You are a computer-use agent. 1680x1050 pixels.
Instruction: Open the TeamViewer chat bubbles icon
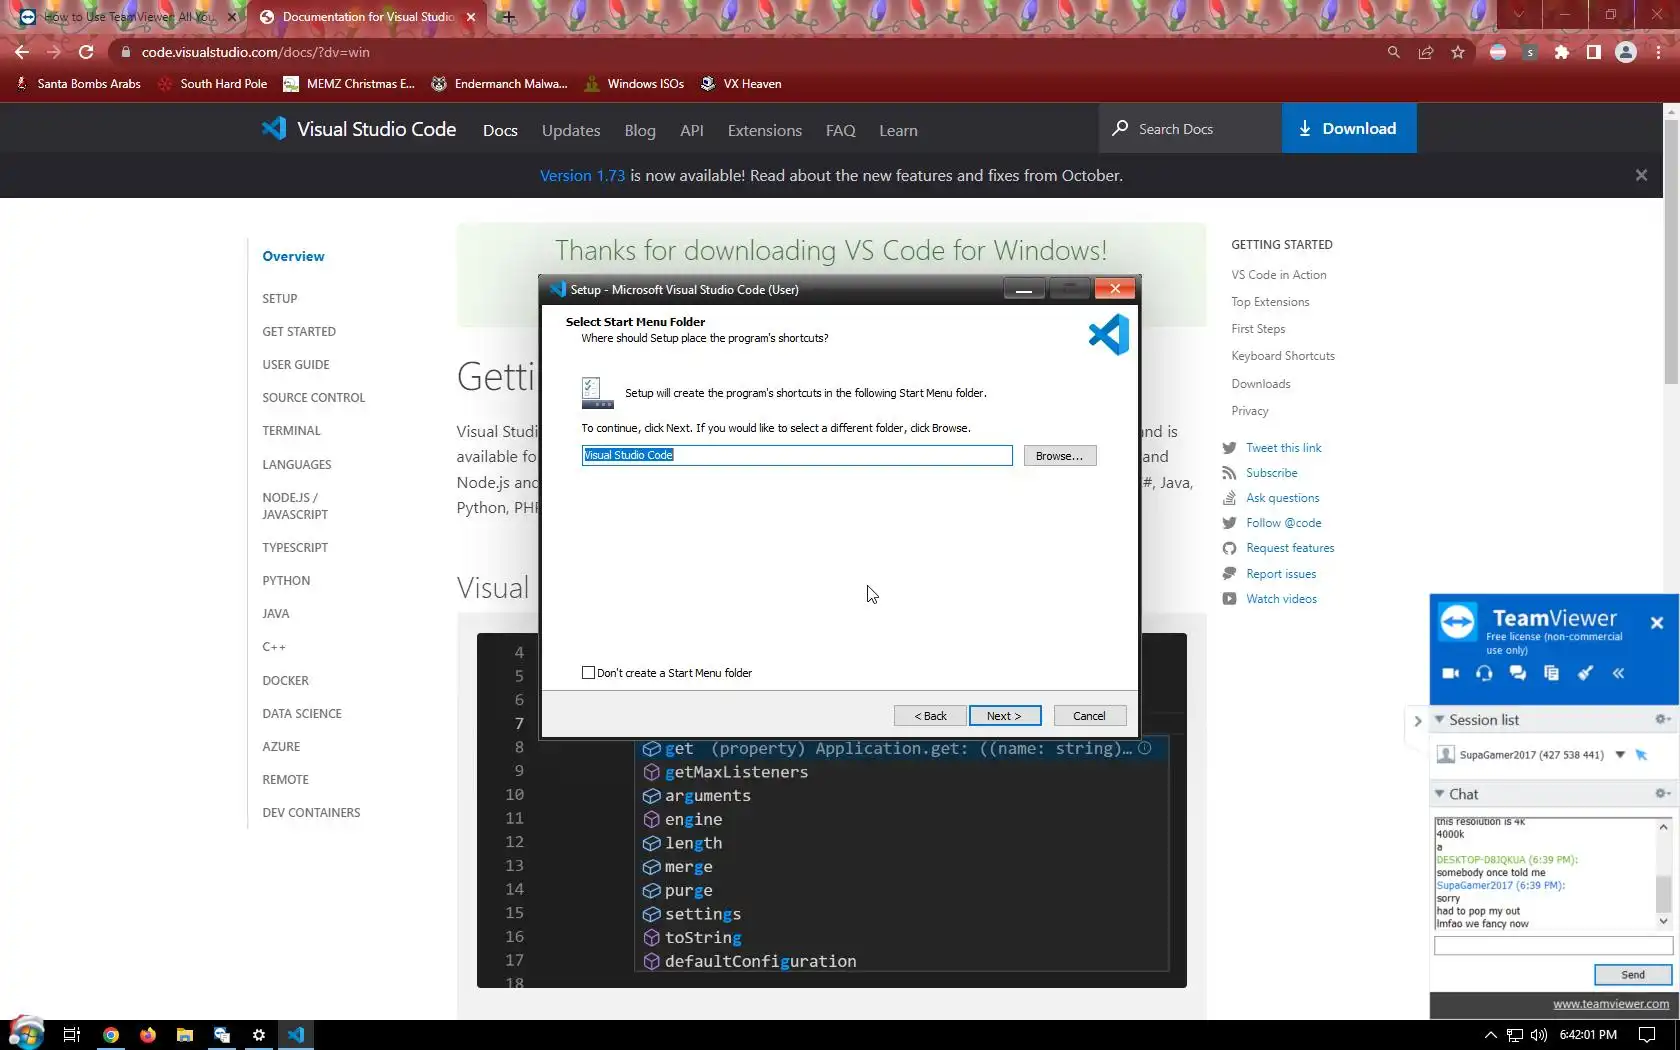pos(1518,674)
